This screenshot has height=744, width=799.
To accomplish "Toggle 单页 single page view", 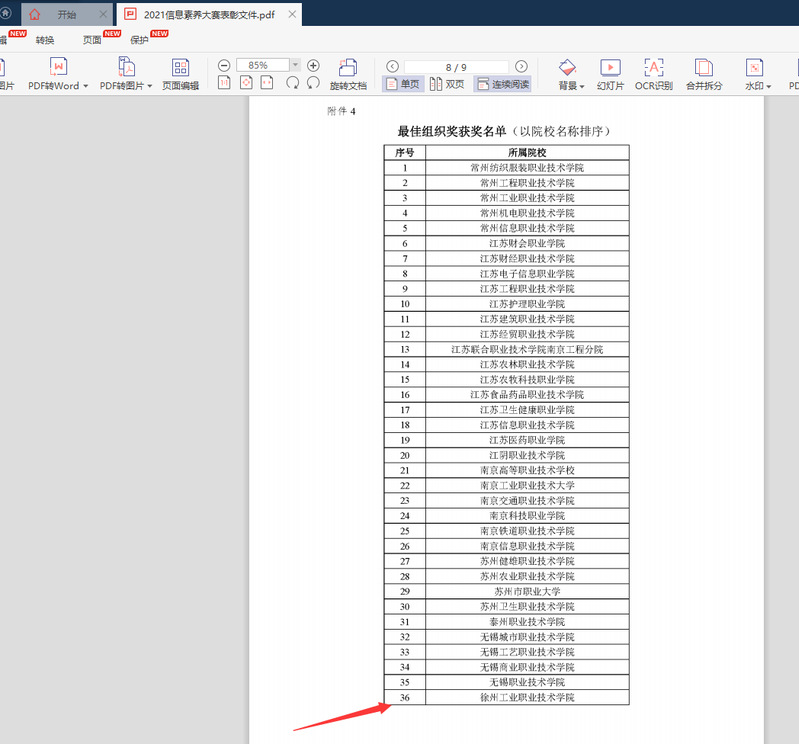I will pos(402,85).
